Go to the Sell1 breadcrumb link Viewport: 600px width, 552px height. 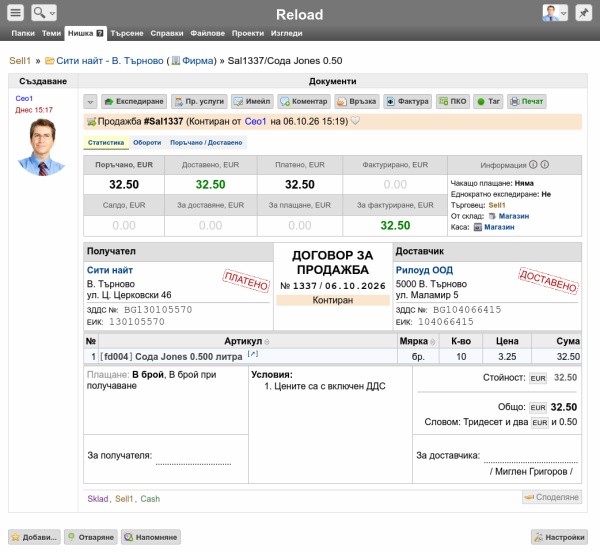point(20,61)
